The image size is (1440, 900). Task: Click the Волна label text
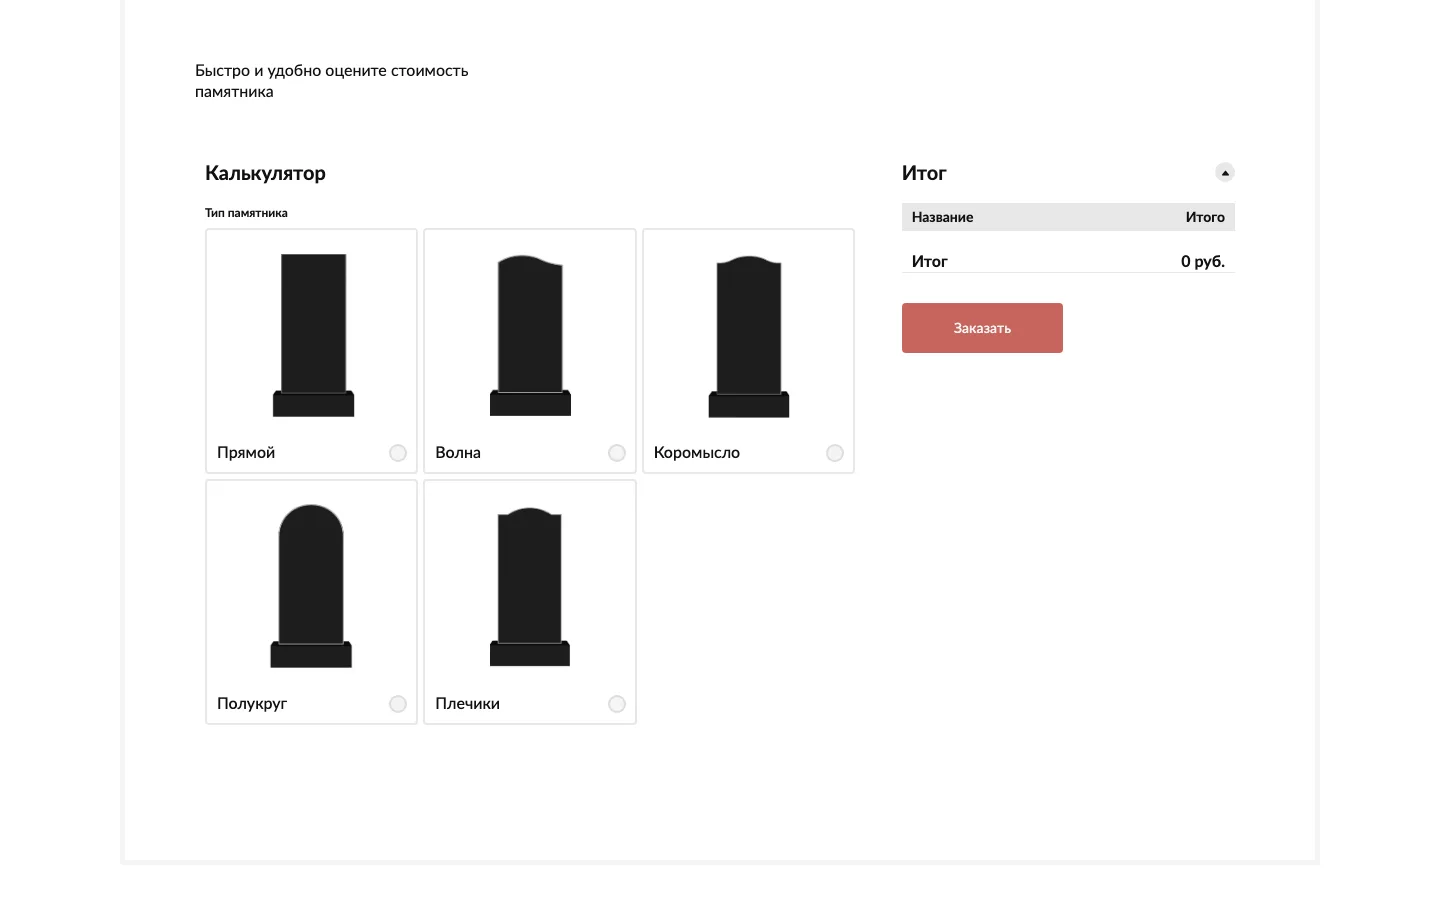(458, 453)
